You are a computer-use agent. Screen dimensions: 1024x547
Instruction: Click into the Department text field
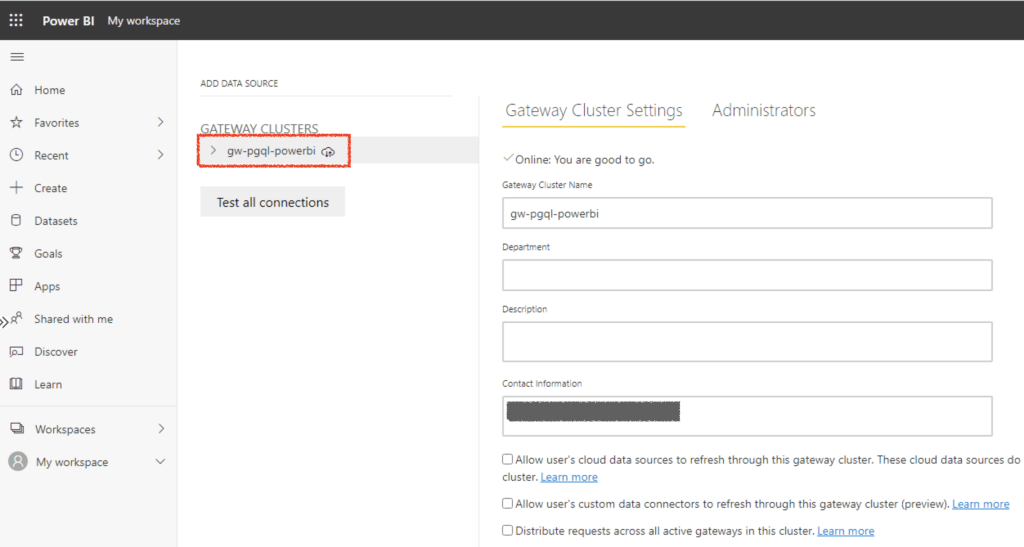pyautogui.click(x=746, y=275)
